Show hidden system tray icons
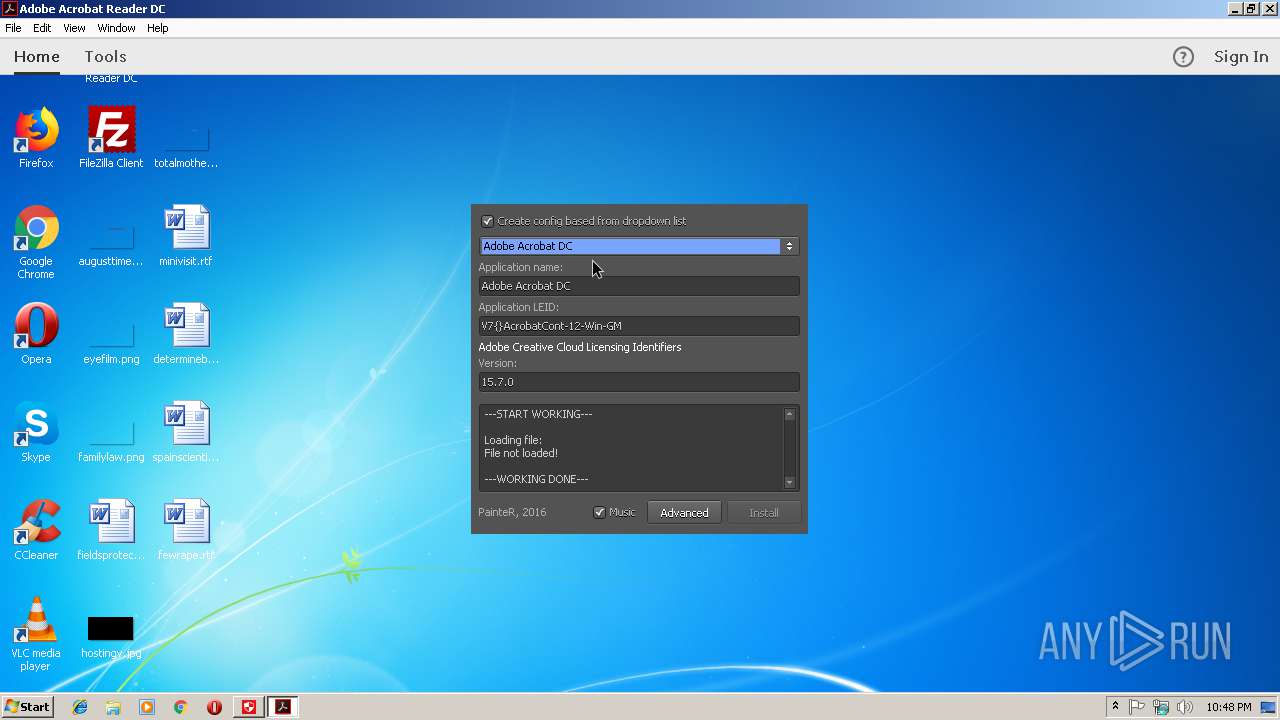Image resolution: width=1280 pixels, height=720 pixels. (1115, 707)
